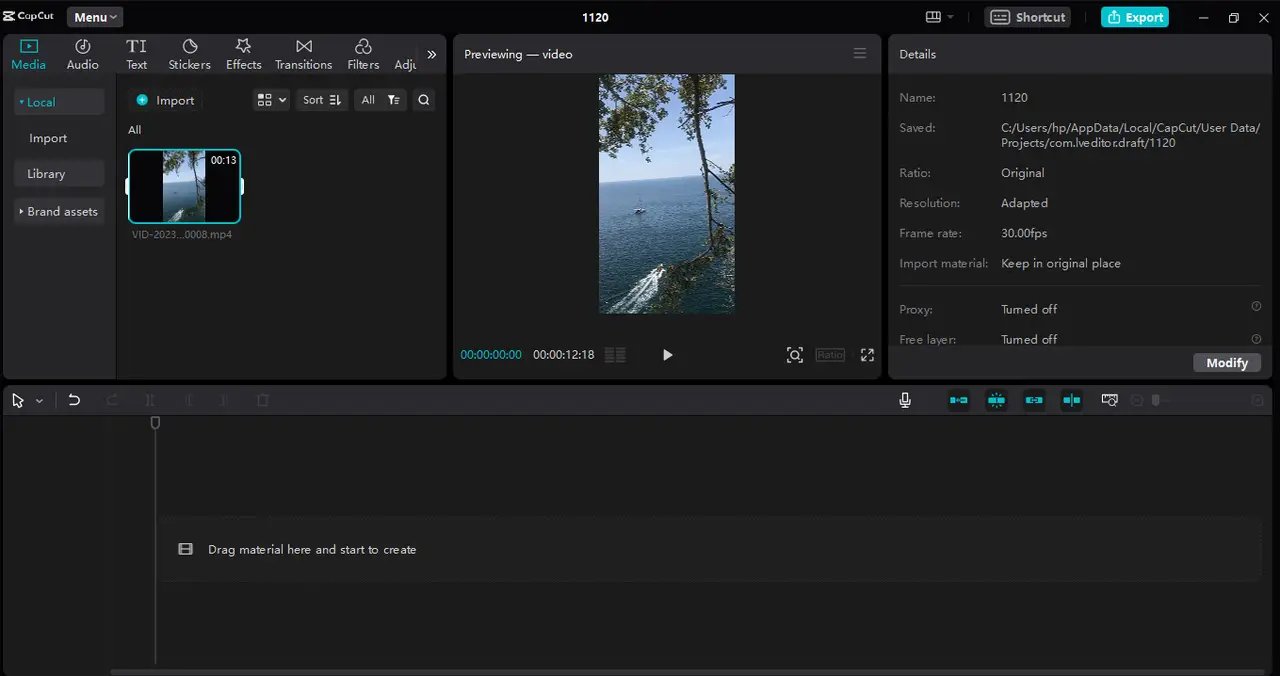Open the All filter dropdown
This screenshot has width=1280, height=676.
point(380,100)
